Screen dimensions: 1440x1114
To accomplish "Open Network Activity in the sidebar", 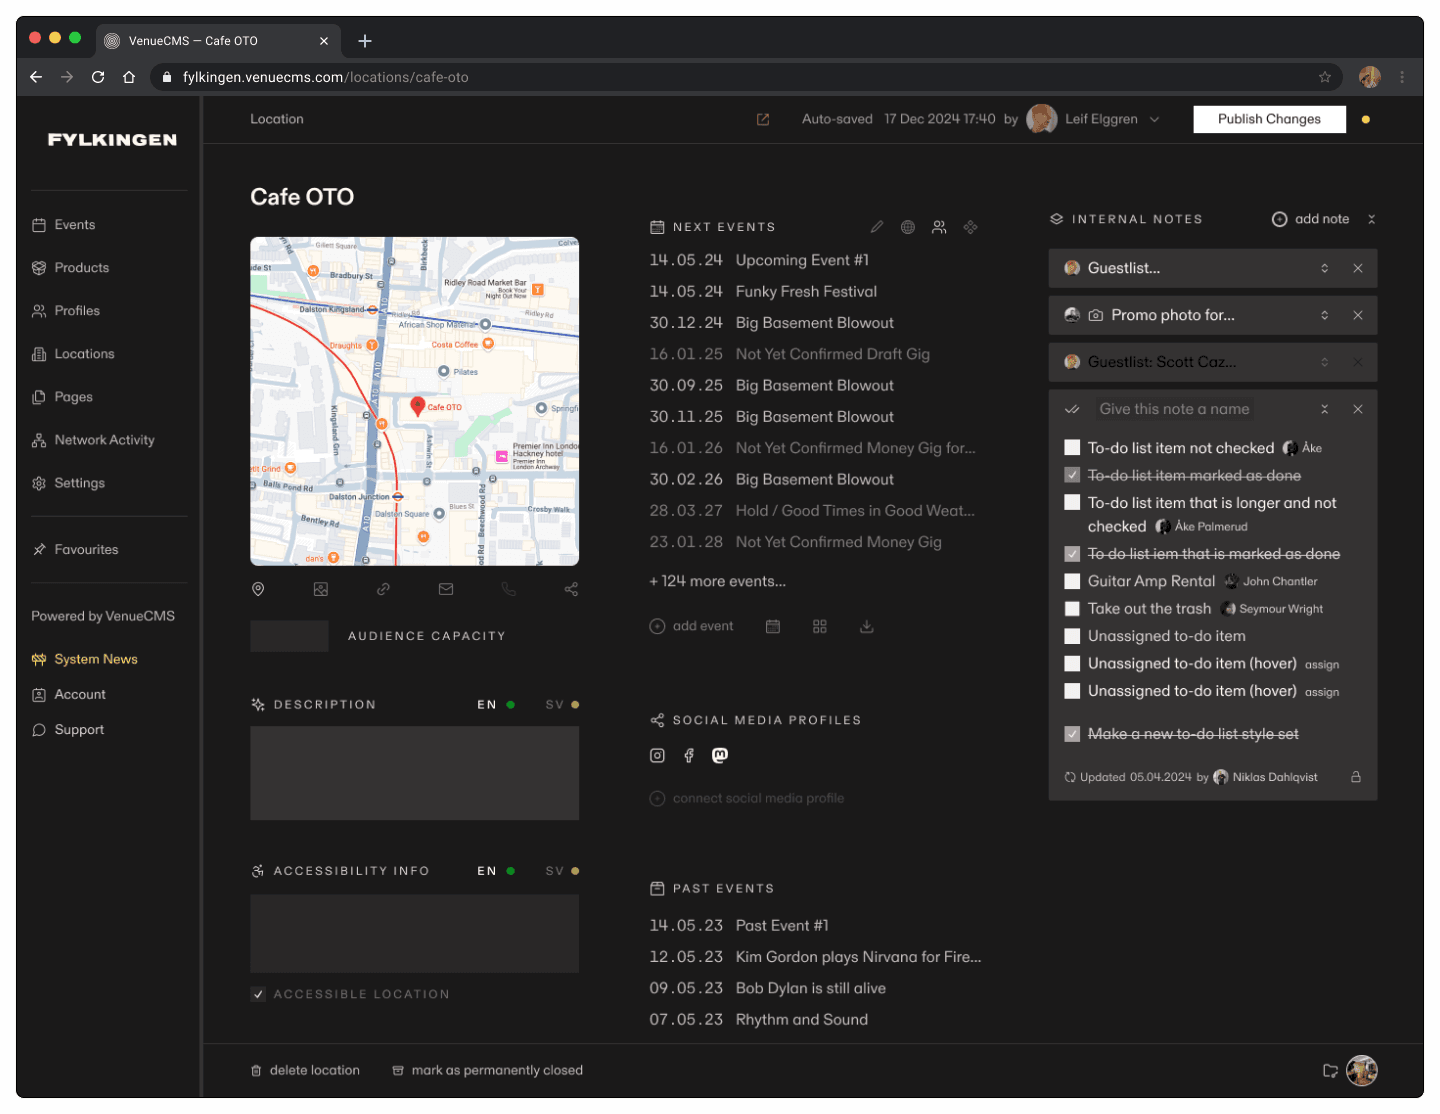I will click(93, 440).
